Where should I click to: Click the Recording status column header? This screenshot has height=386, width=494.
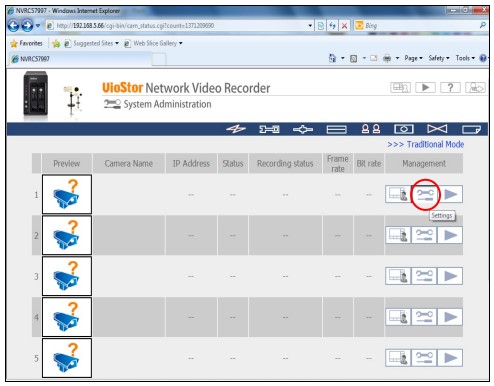(x=285, y=163)
